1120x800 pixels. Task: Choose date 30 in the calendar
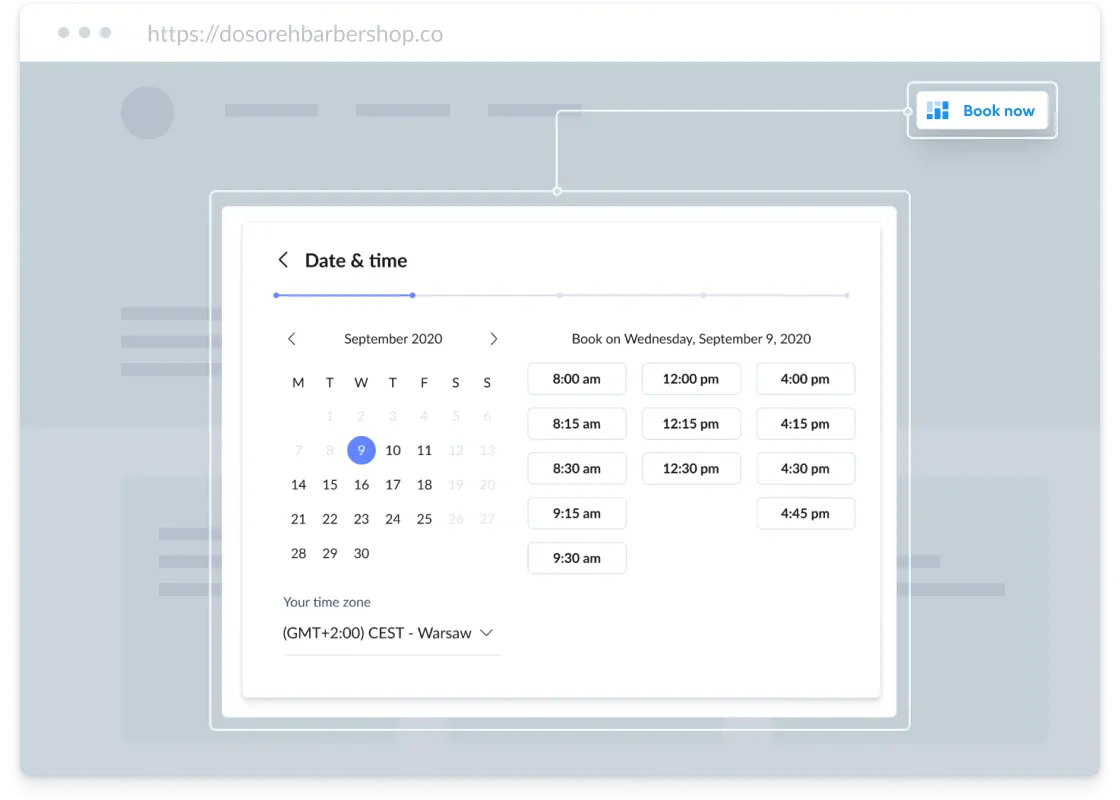(x=361, y=554)
